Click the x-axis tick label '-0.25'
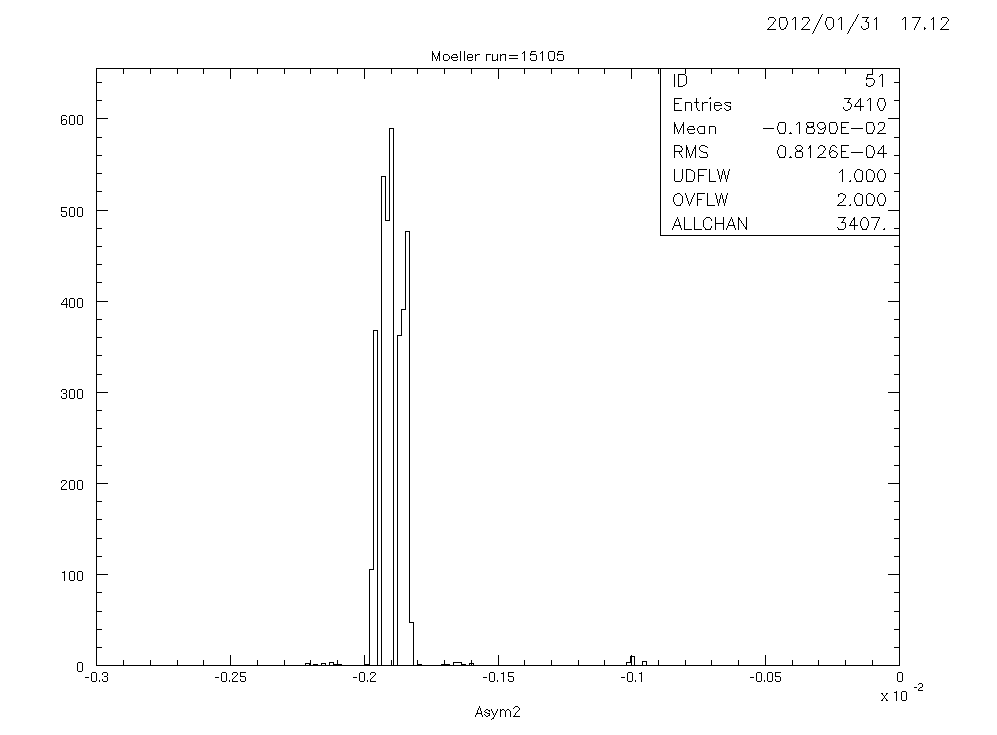The height and width of the screenshot is (735, 997). click(x=230, y=678)
